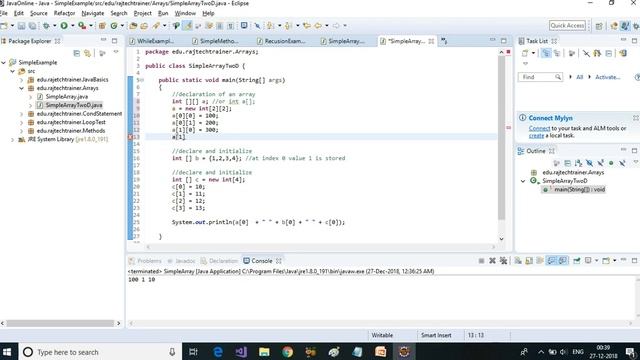Select SimpleArray.java in Package Explorer

(x=67, y=97)
